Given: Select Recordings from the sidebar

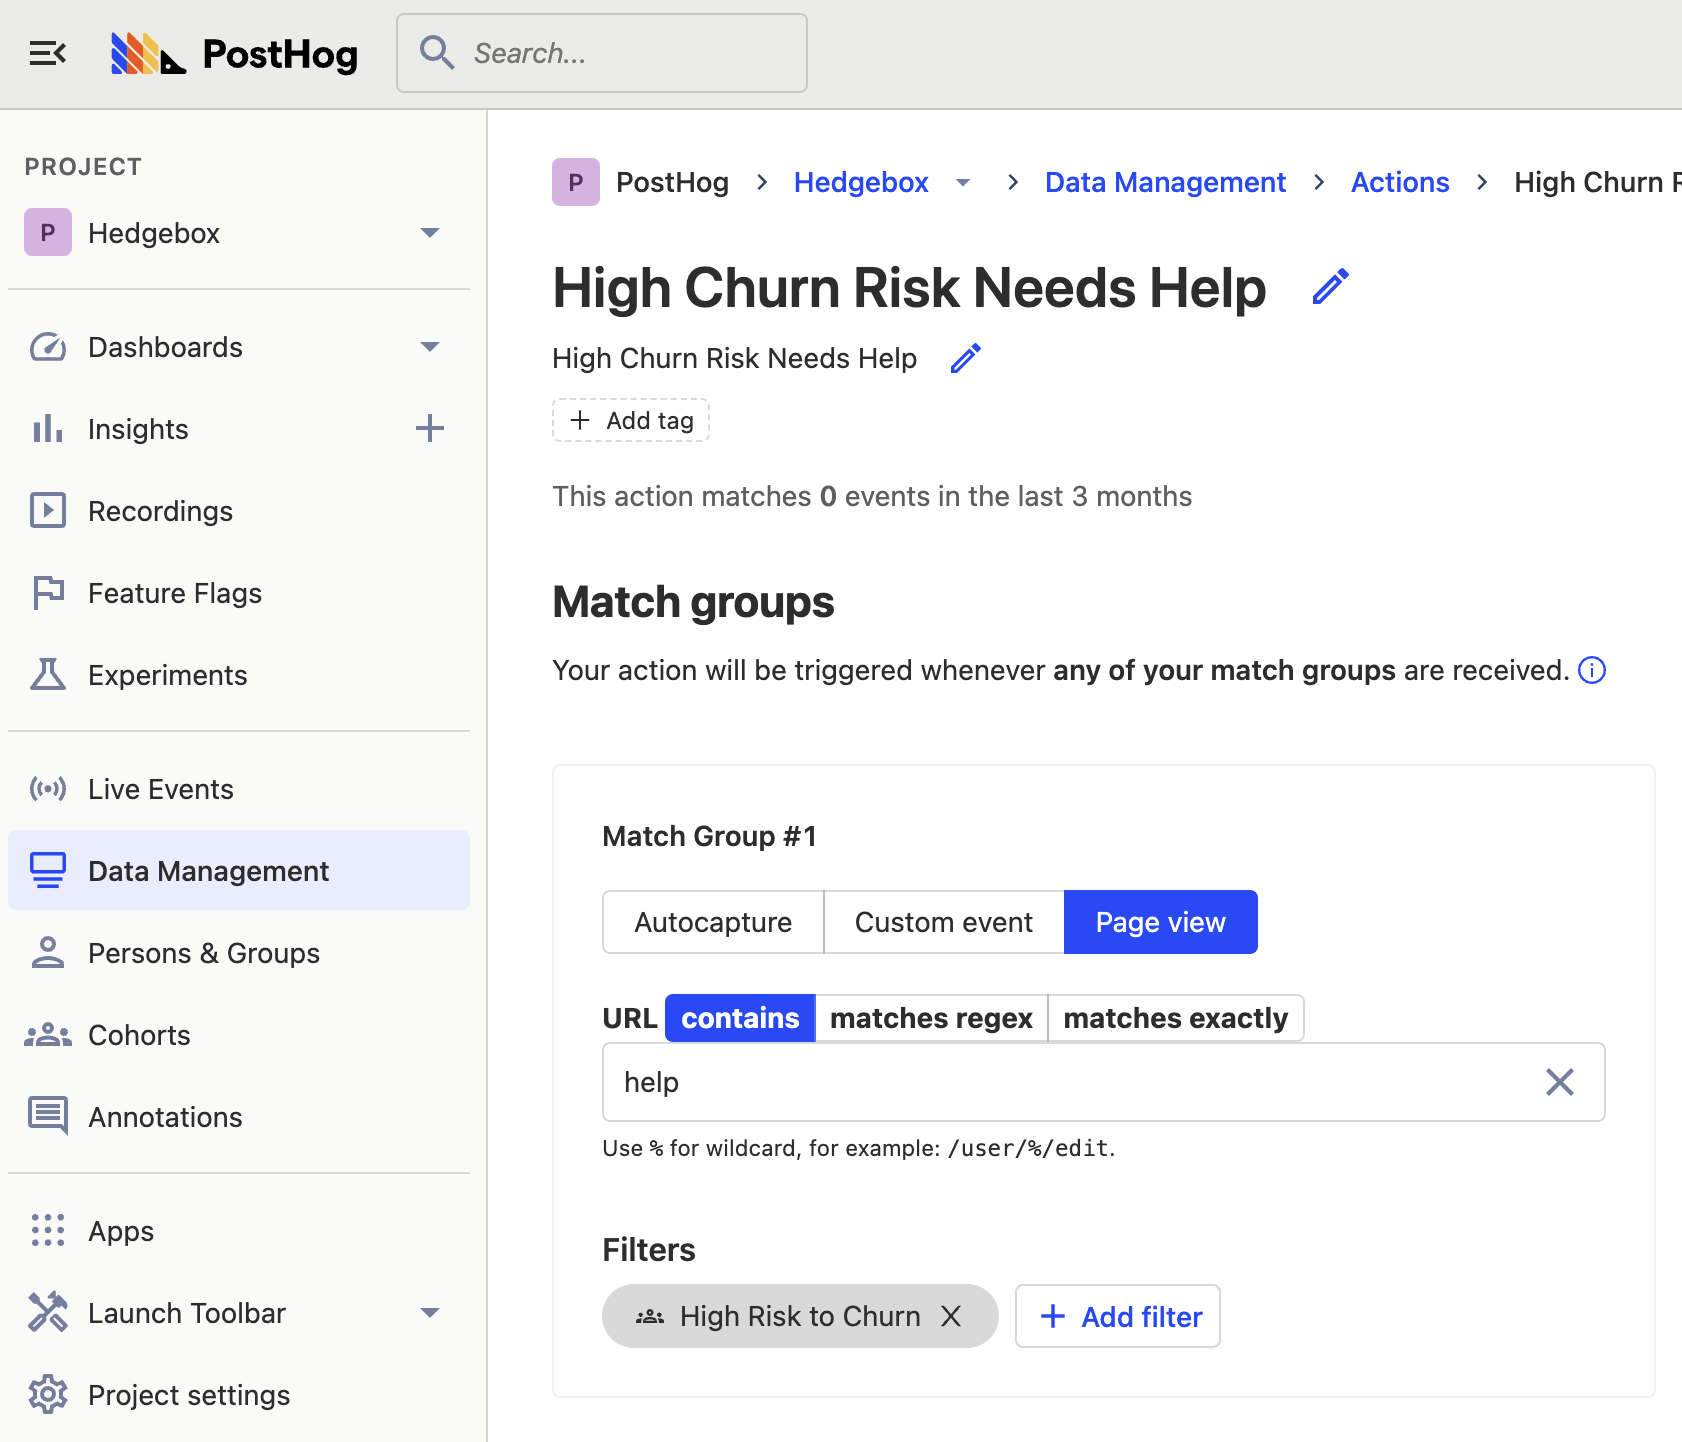Looking at the screenshot, I should coord(160,510).
